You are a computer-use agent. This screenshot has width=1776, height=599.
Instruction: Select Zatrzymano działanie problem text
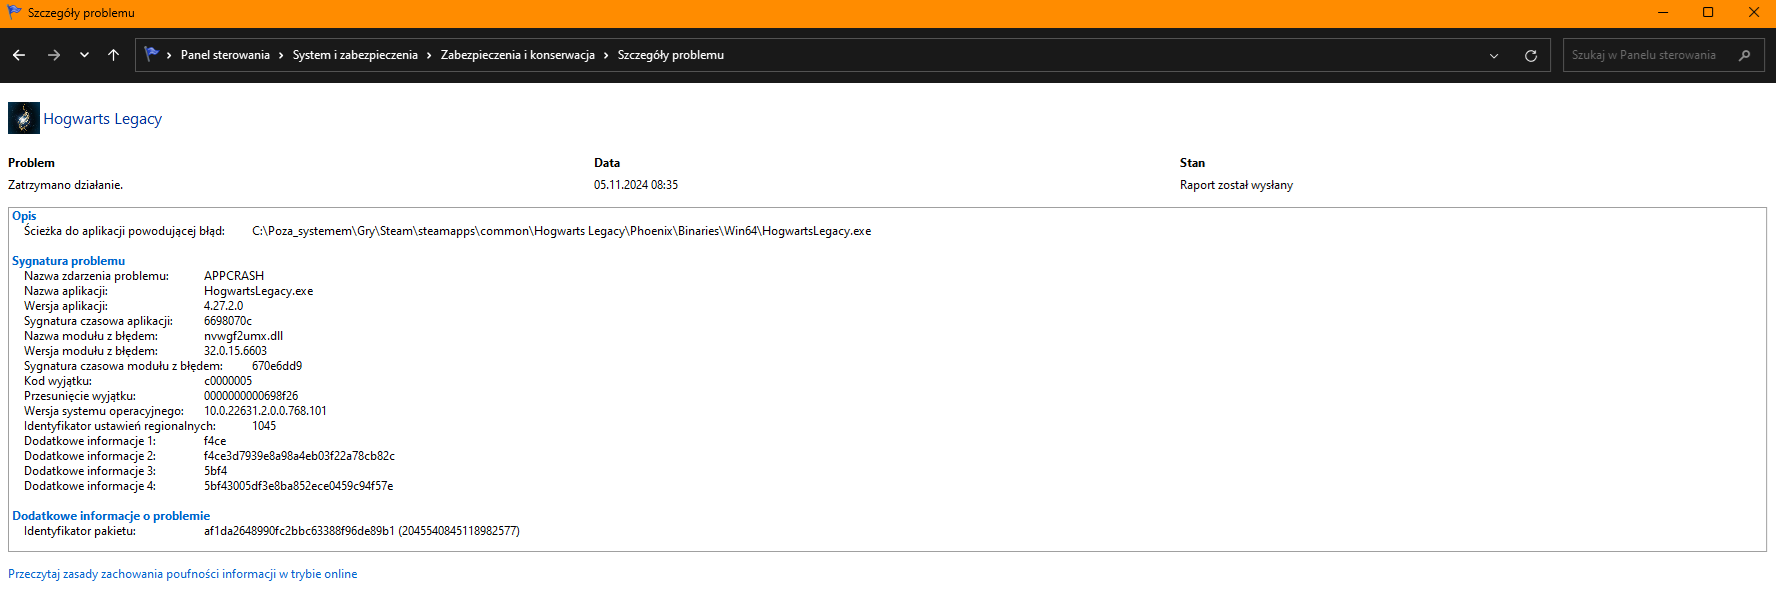coord(65,185)
